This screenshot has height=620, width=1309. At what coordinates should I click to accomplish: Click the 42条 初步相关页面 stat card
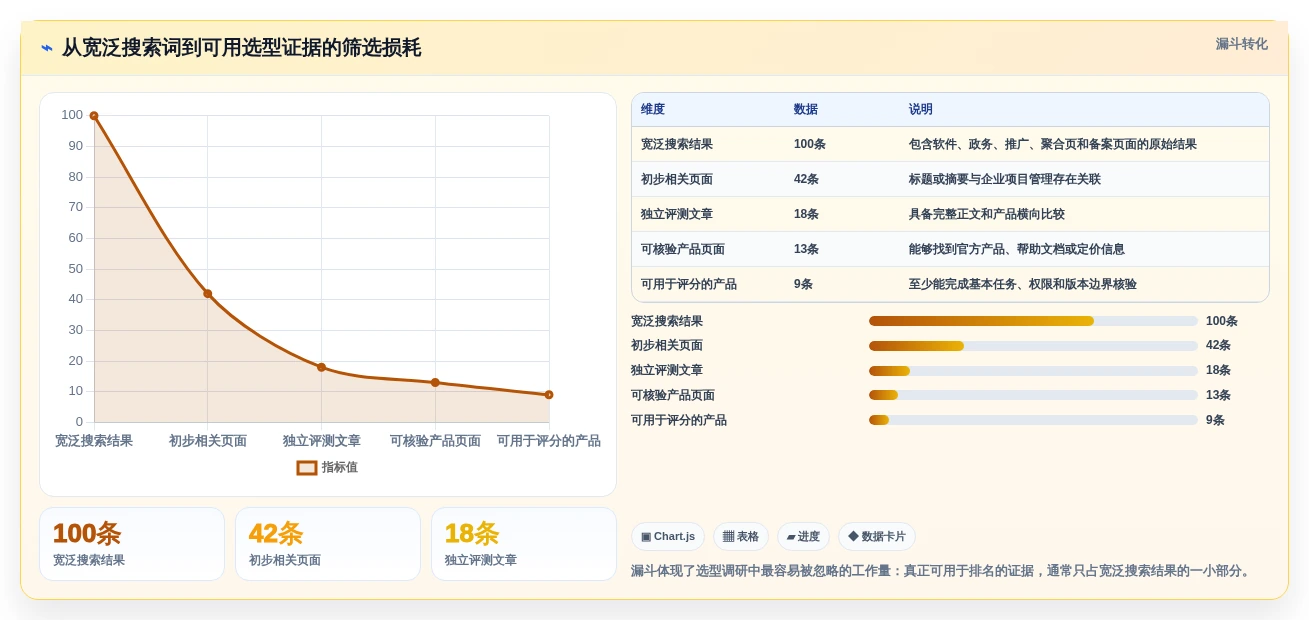(x=328, y=544)
